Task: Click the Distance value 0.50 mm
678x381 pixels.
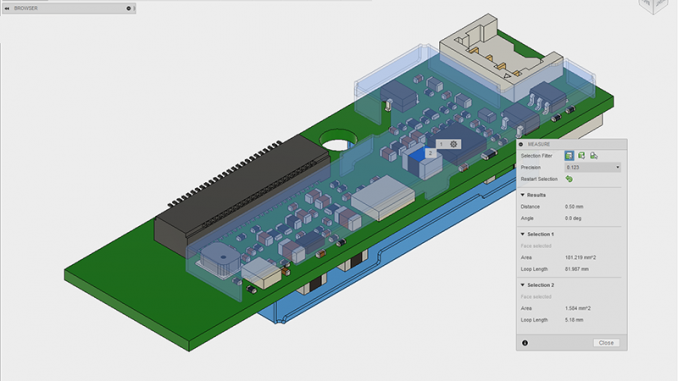Action: pos(574,207)
